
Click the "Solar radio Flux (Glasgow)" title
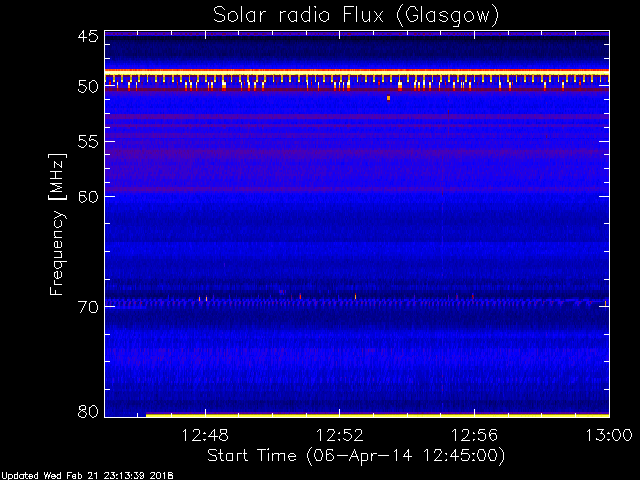[x=356, y=16]
